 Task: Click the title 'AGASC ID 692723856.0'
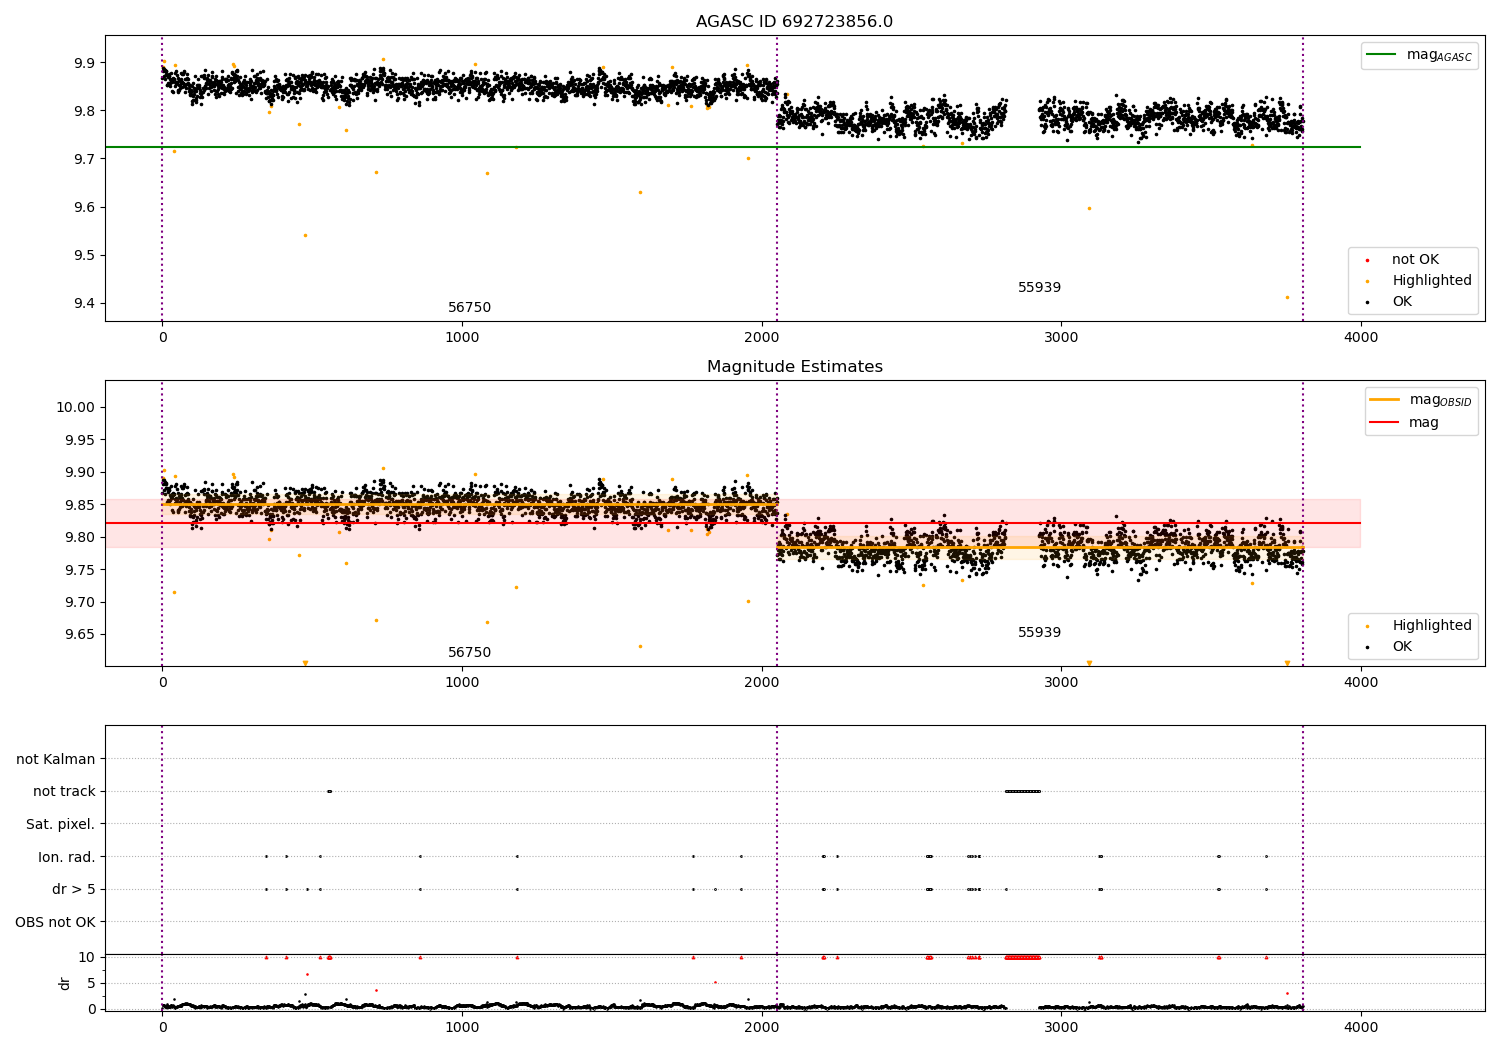click(x=794, y=22)
